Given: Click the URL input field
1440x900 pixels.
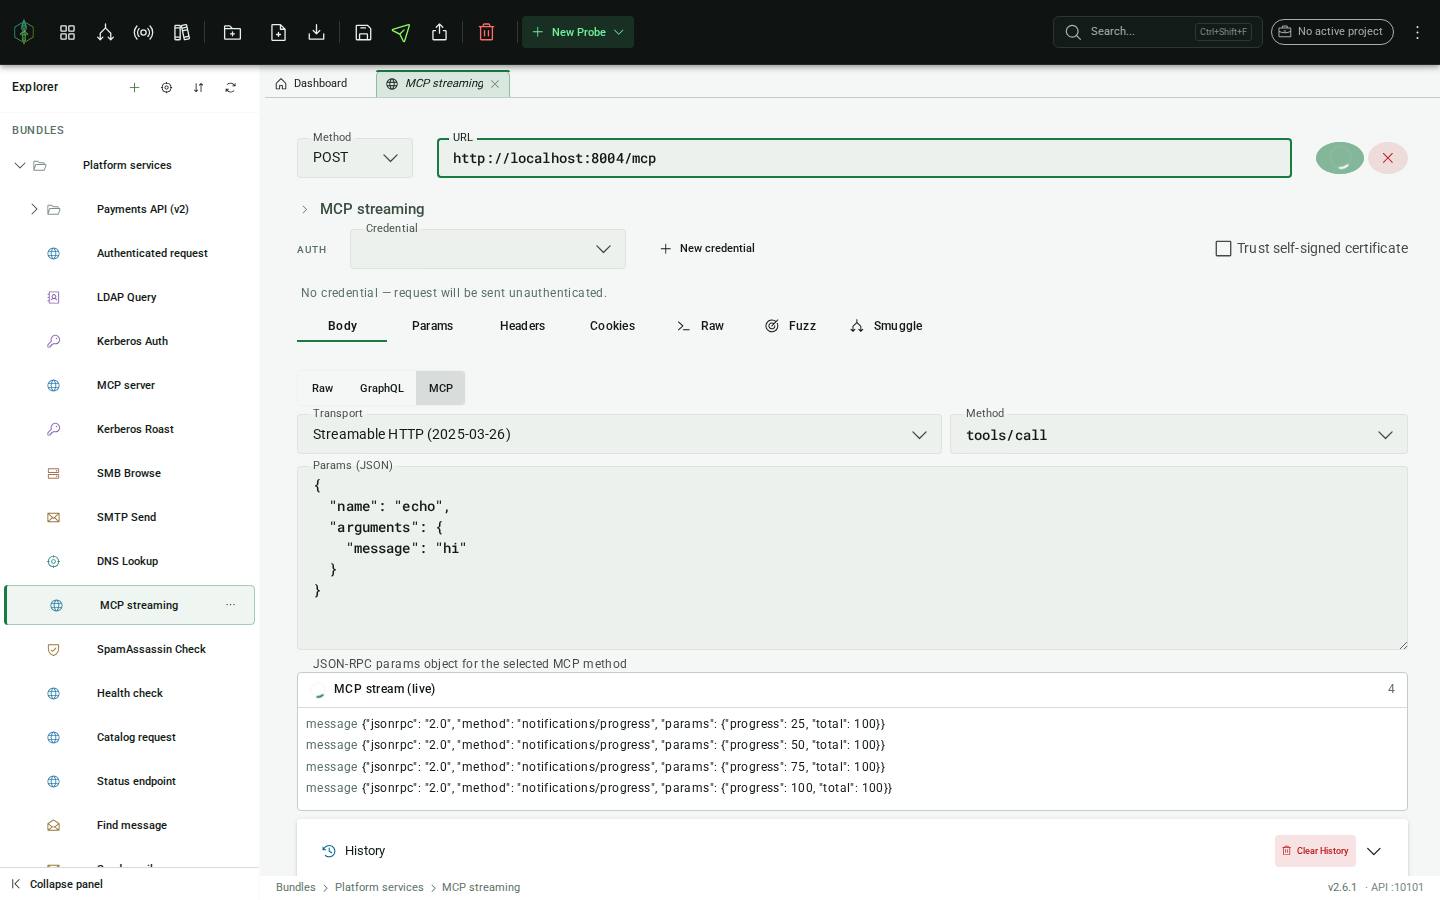Looking at the screenshot, I should click(x=864, y=158).
